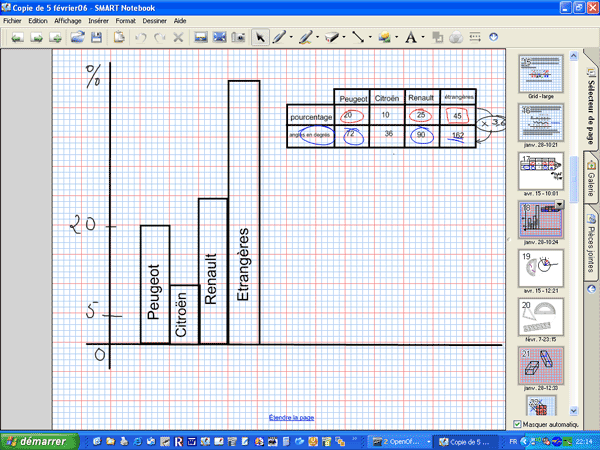Click the page sorter scrollbar thumb
This screenshot has height=450, width=600.
click(574, 179)
